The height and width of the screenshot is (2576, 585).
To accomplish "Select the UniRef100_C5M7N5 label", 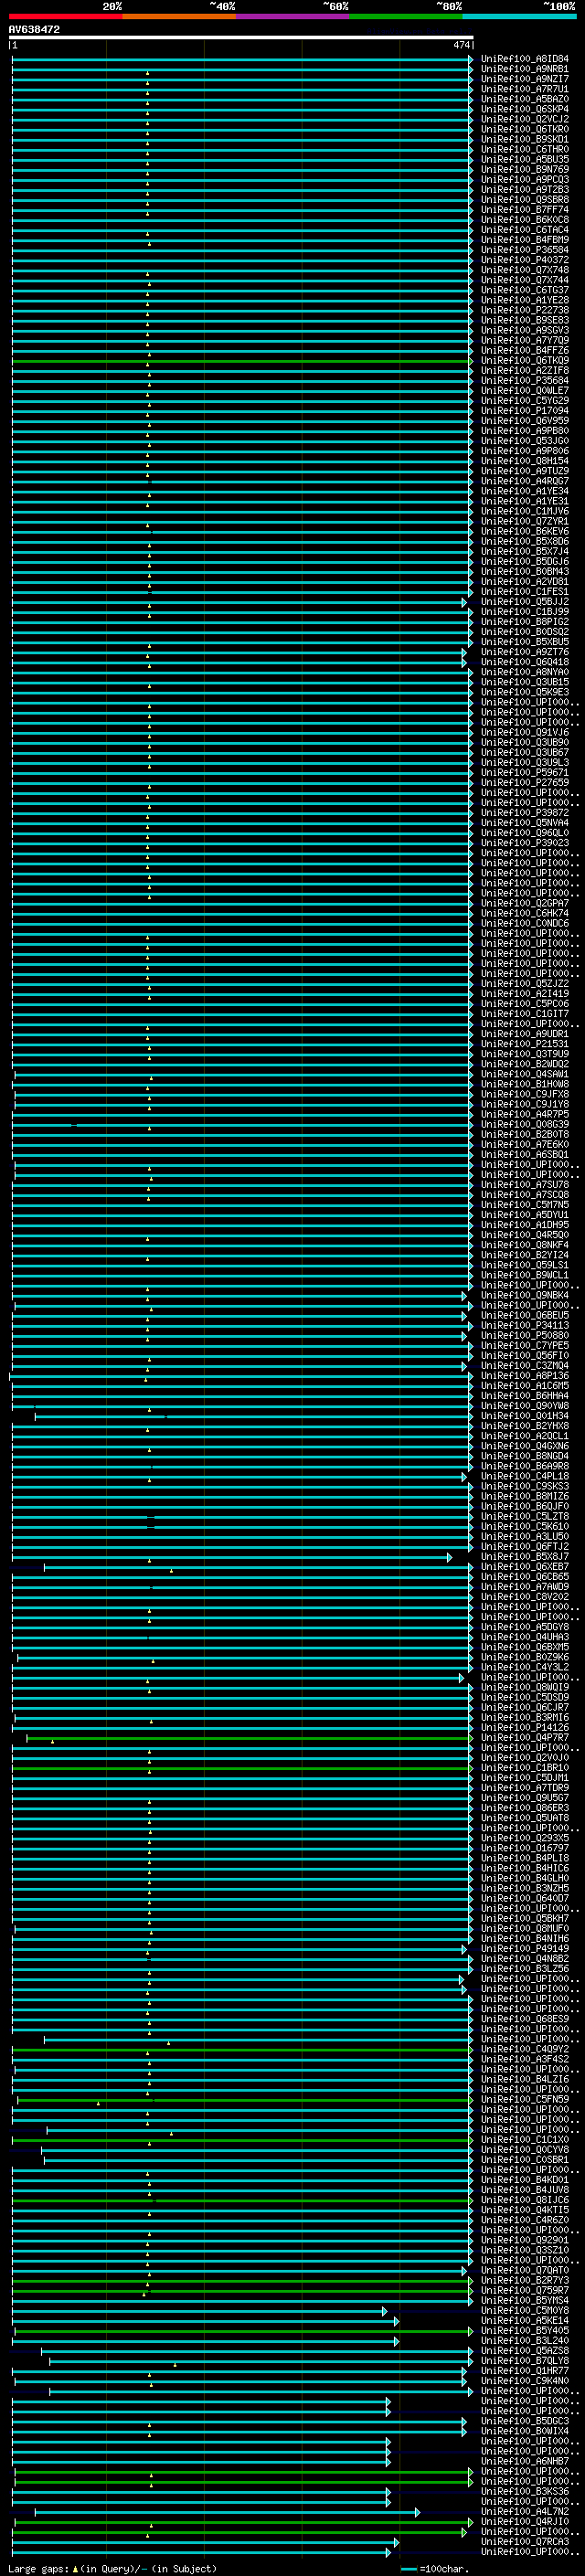I will pos(525,1204).
